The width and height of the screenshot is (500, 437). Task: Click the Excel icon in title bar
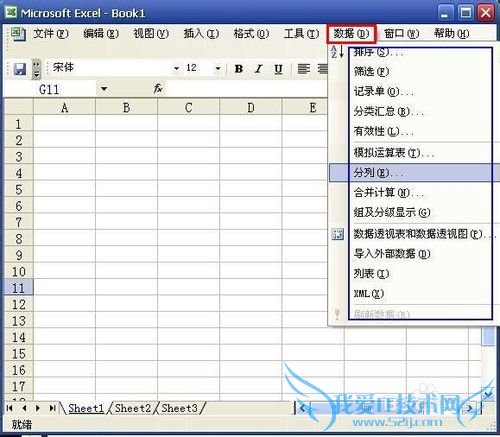point(11,12)
